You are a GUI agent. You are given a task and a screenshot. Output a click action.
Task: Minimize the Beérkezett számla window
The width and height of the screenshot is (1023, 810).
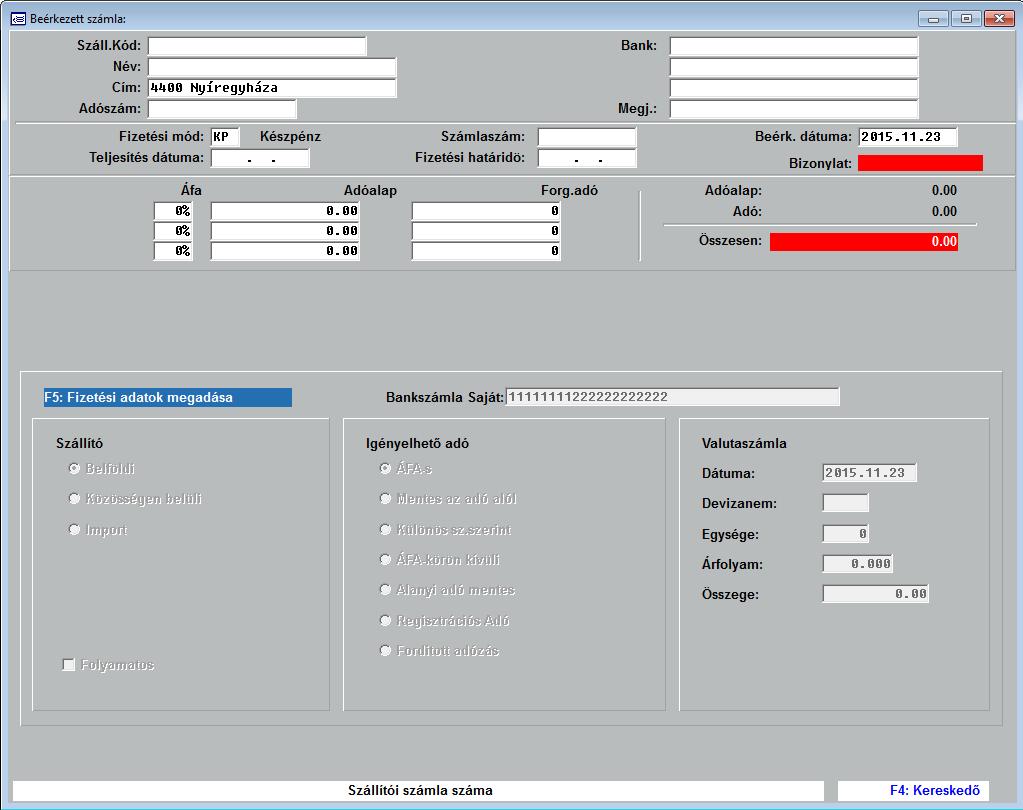point(933,19)
